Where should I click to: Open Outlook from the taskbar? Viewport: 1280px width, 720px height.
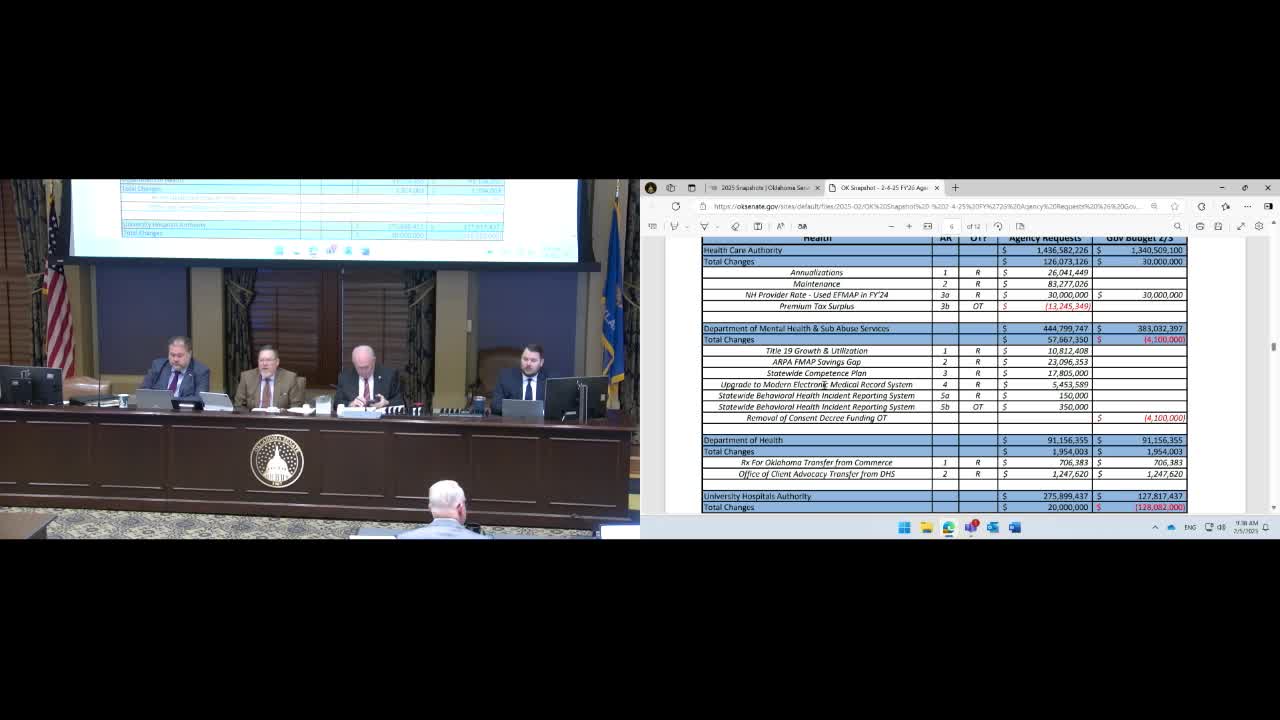pos(992,527)
